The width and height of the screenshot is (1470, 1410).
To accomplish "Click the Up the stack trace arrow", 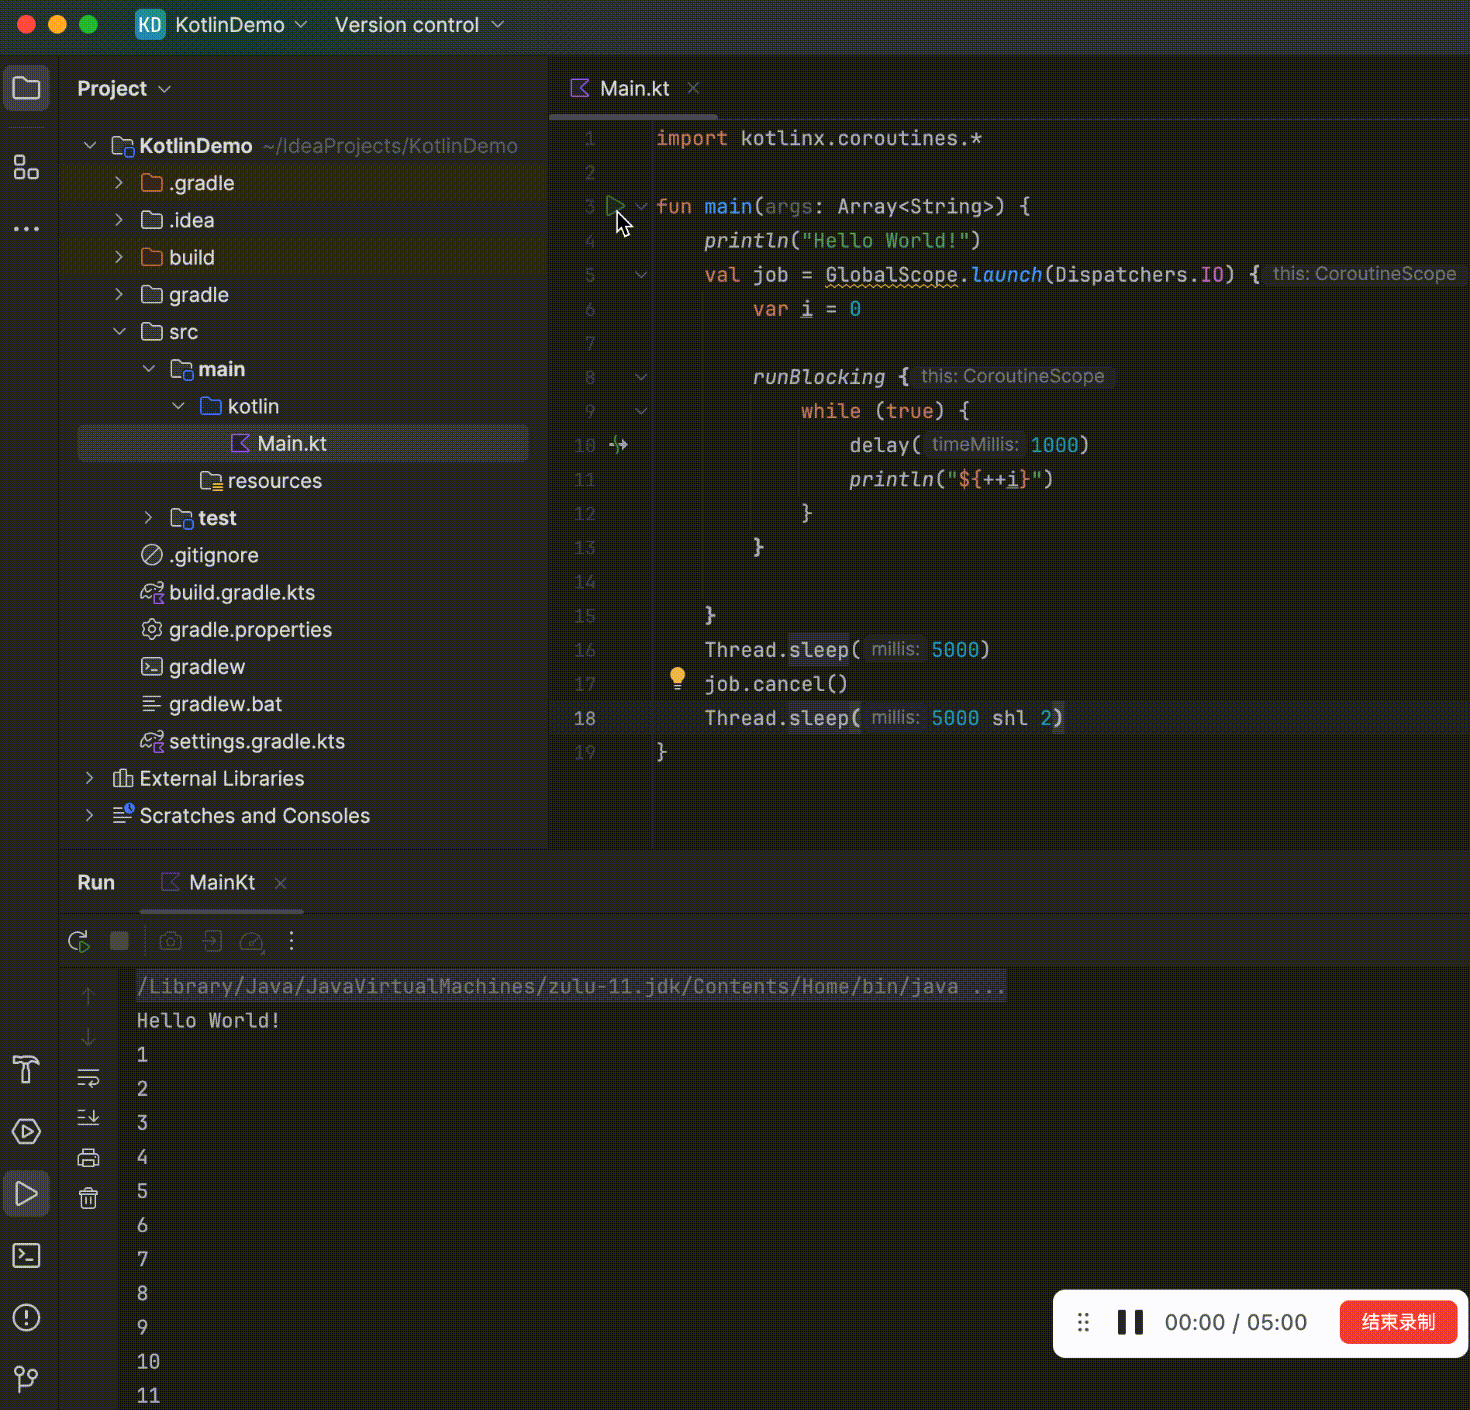I will 88,996.
